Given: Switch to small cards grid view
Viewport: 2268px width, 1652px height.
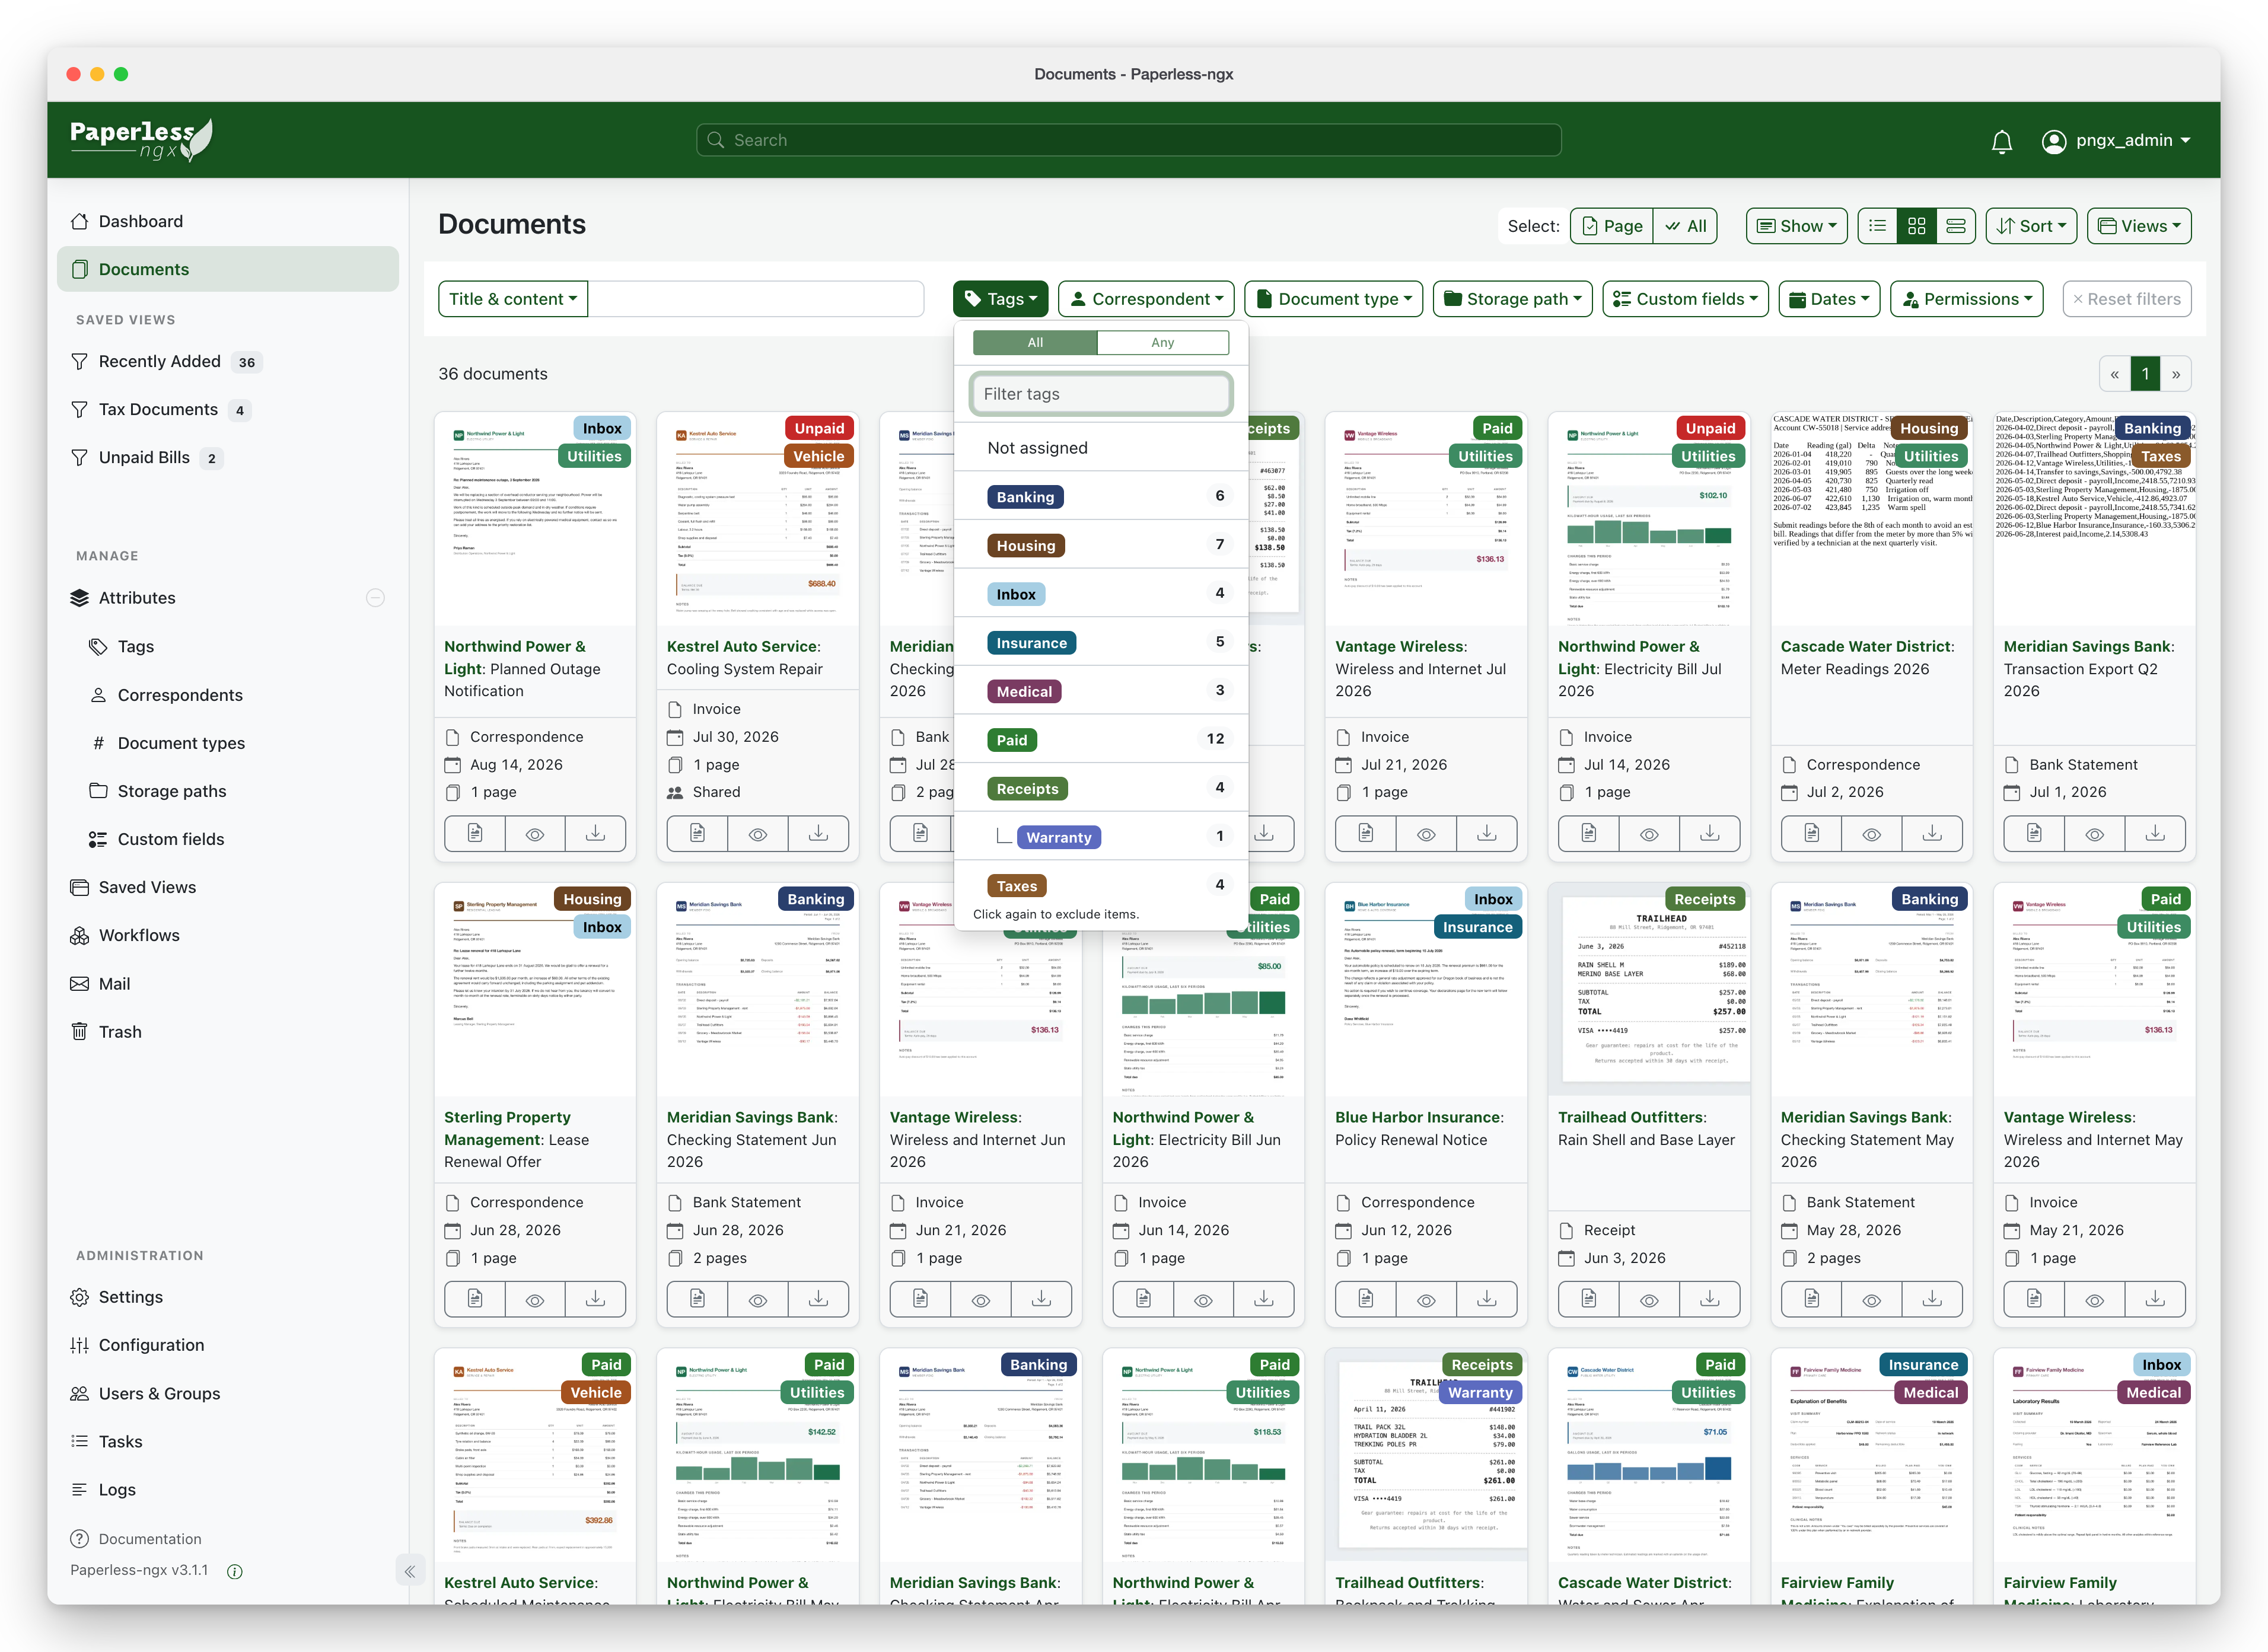Looking at the screenshot, I should 1917,226.
